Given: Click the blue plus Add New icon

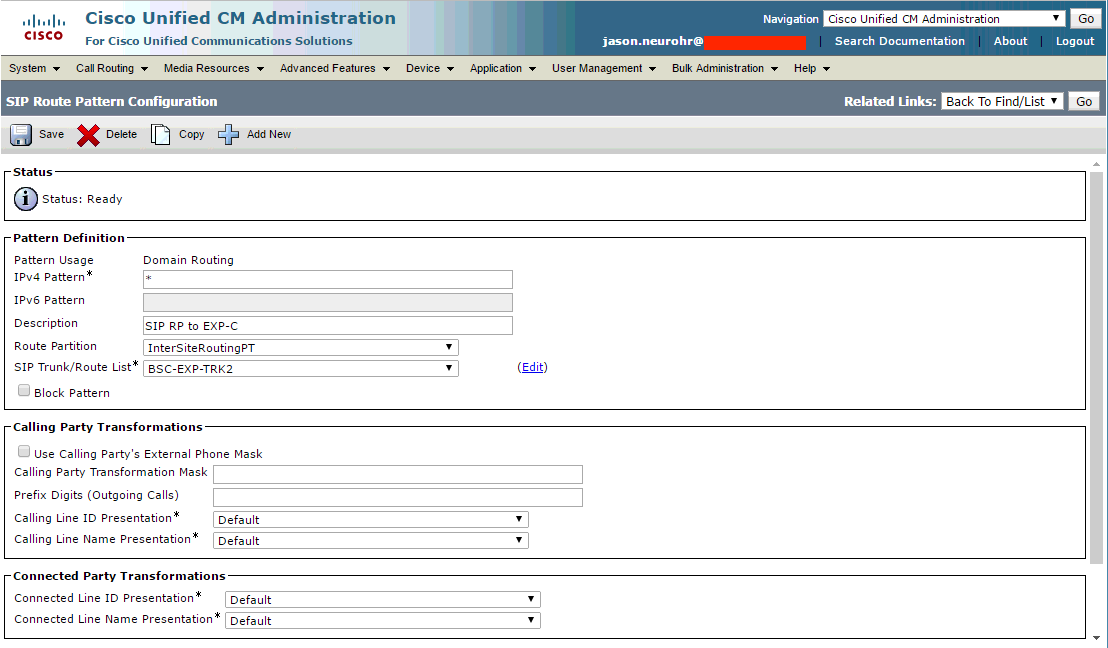Looking at the screenshot, I should pyautogui.click(x=228, y=134).
